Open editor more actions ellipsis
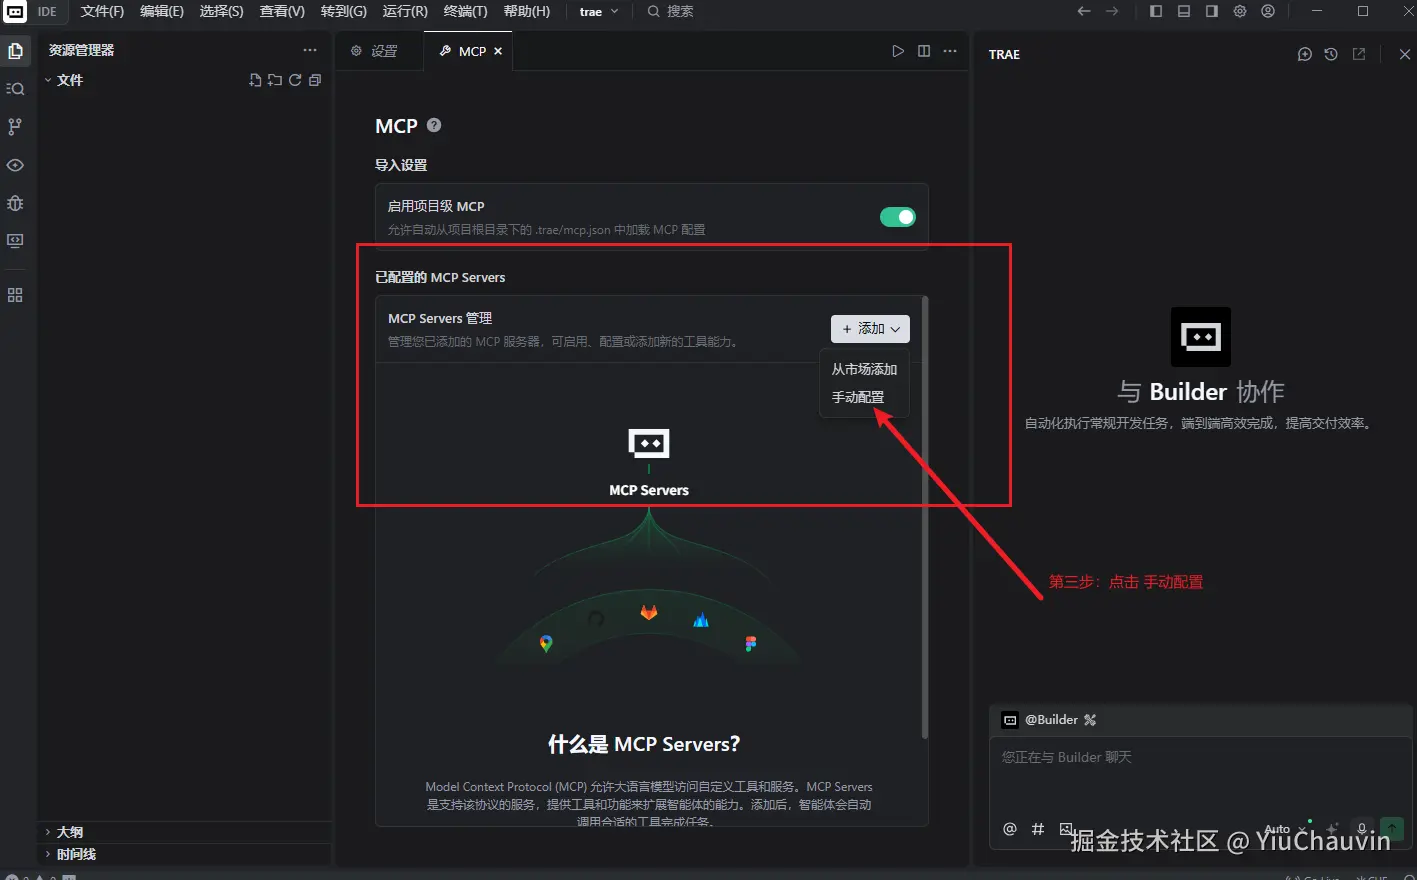The height and width of the screenshot is (880, 1417). [950, 51]
